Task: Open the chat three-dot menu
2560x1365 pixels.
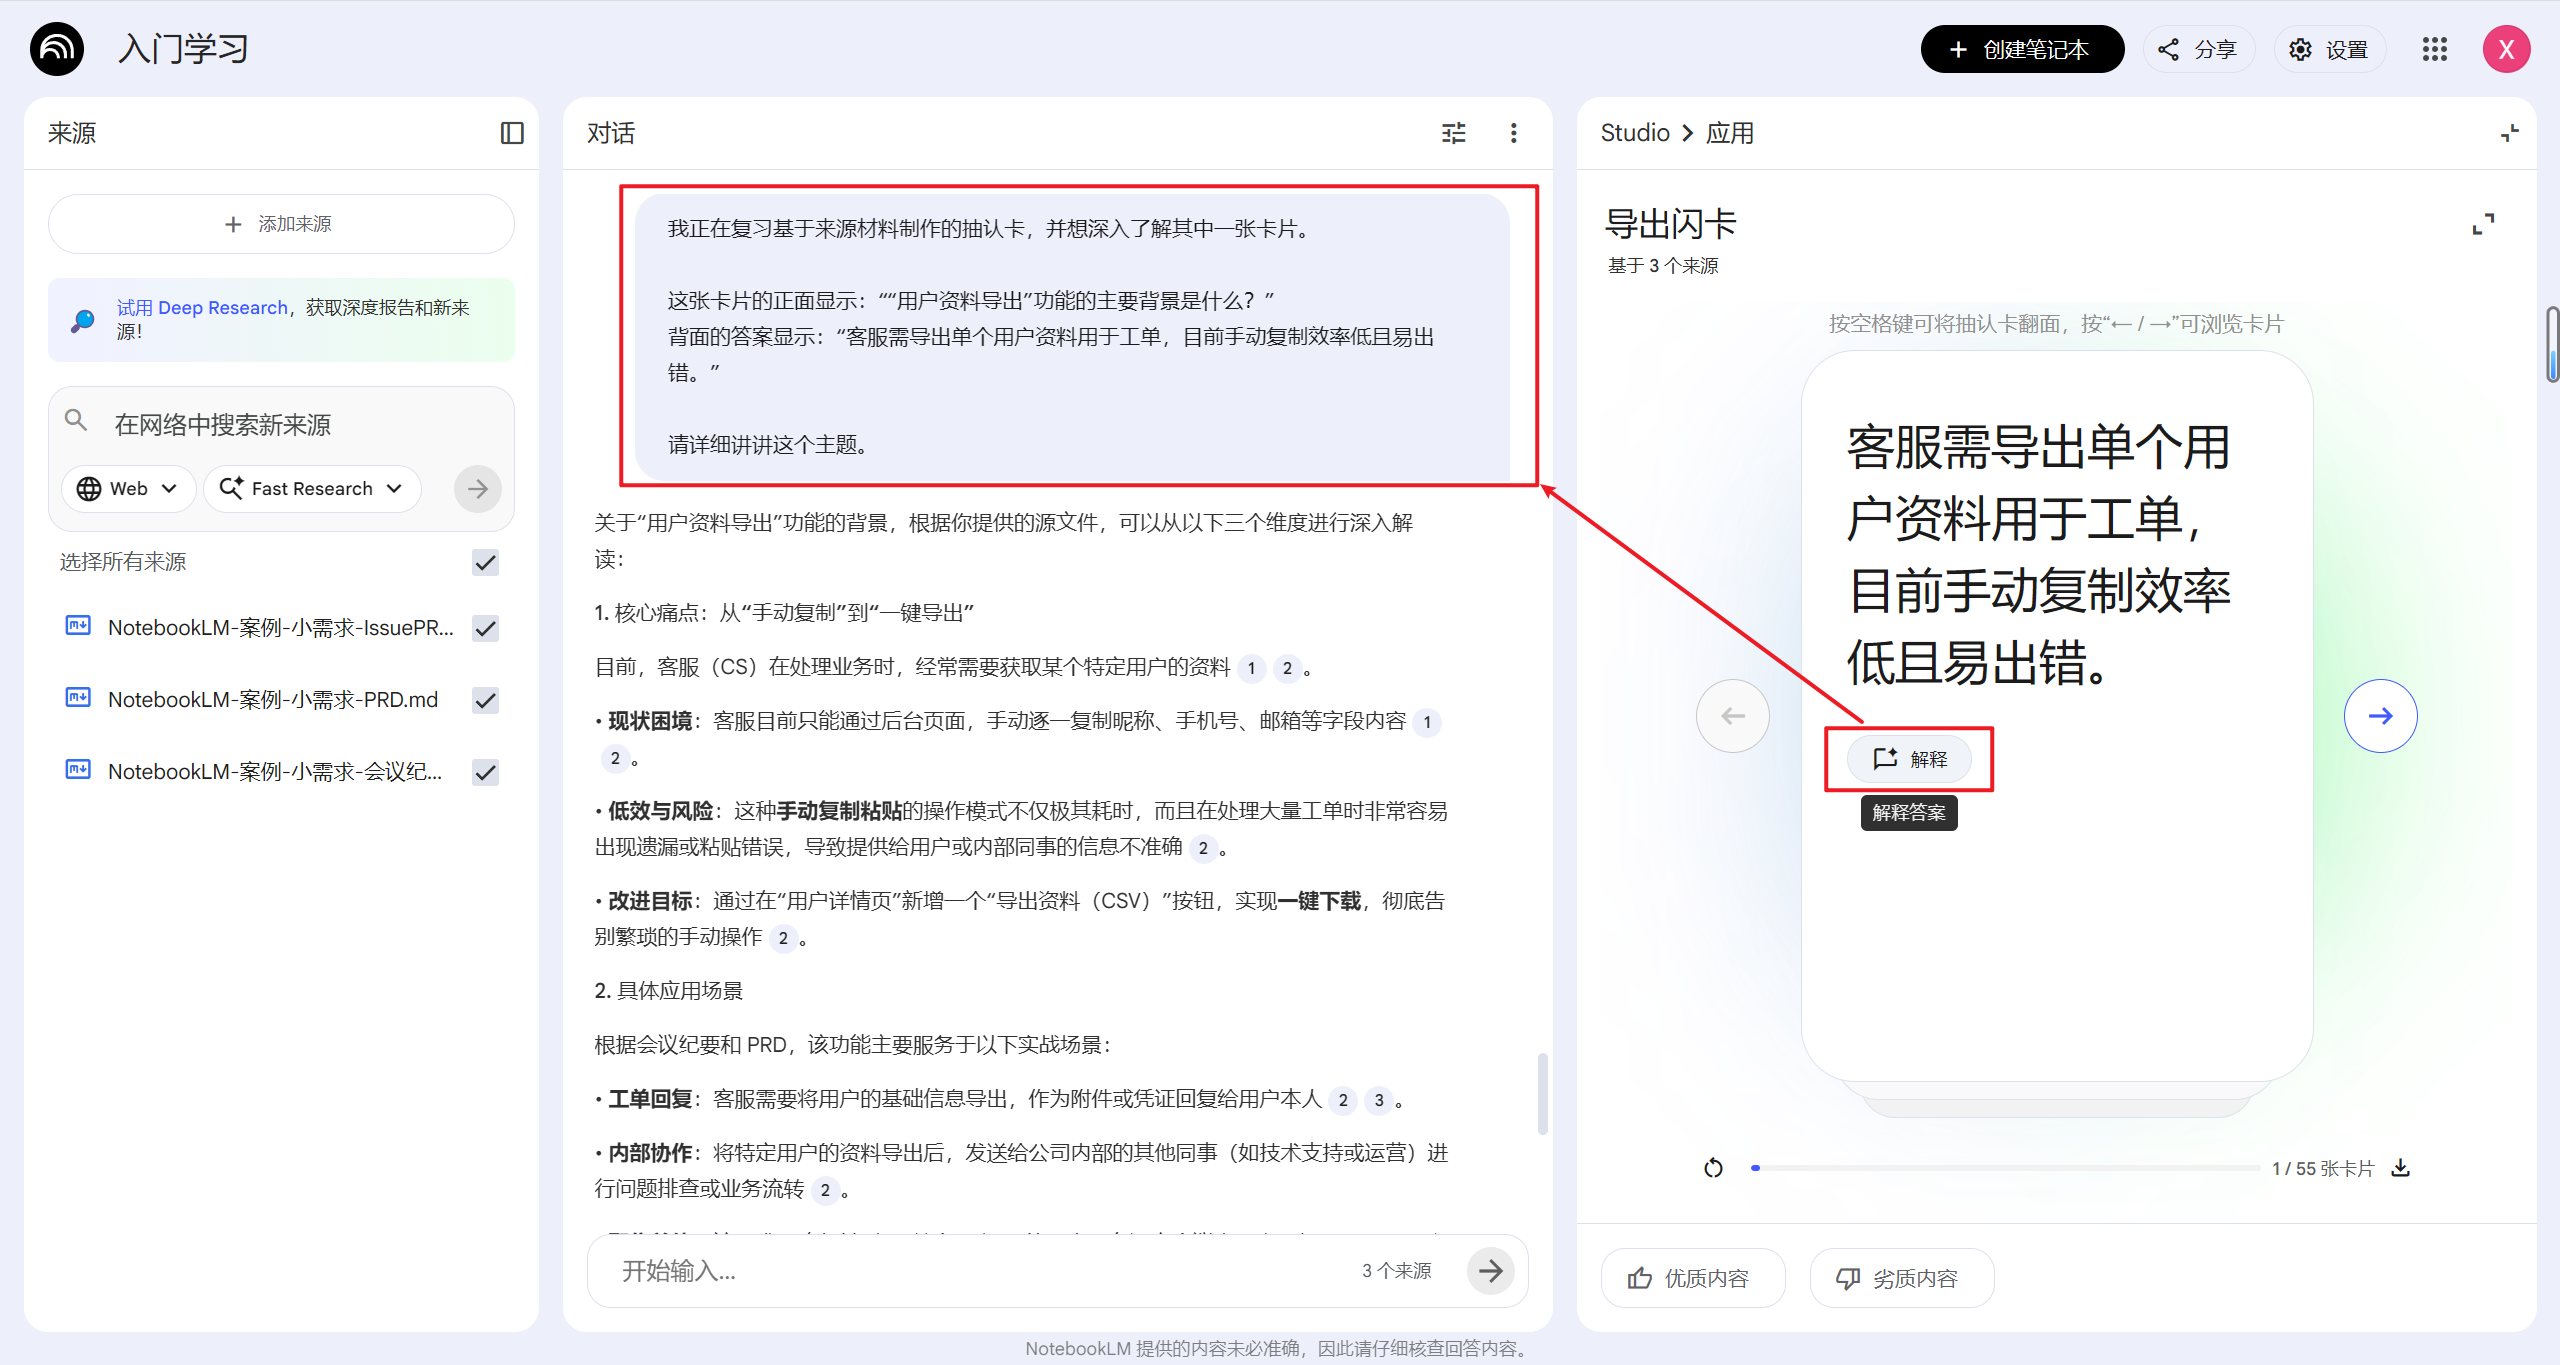Action: pyautogui.click(x=1513, y=133)
